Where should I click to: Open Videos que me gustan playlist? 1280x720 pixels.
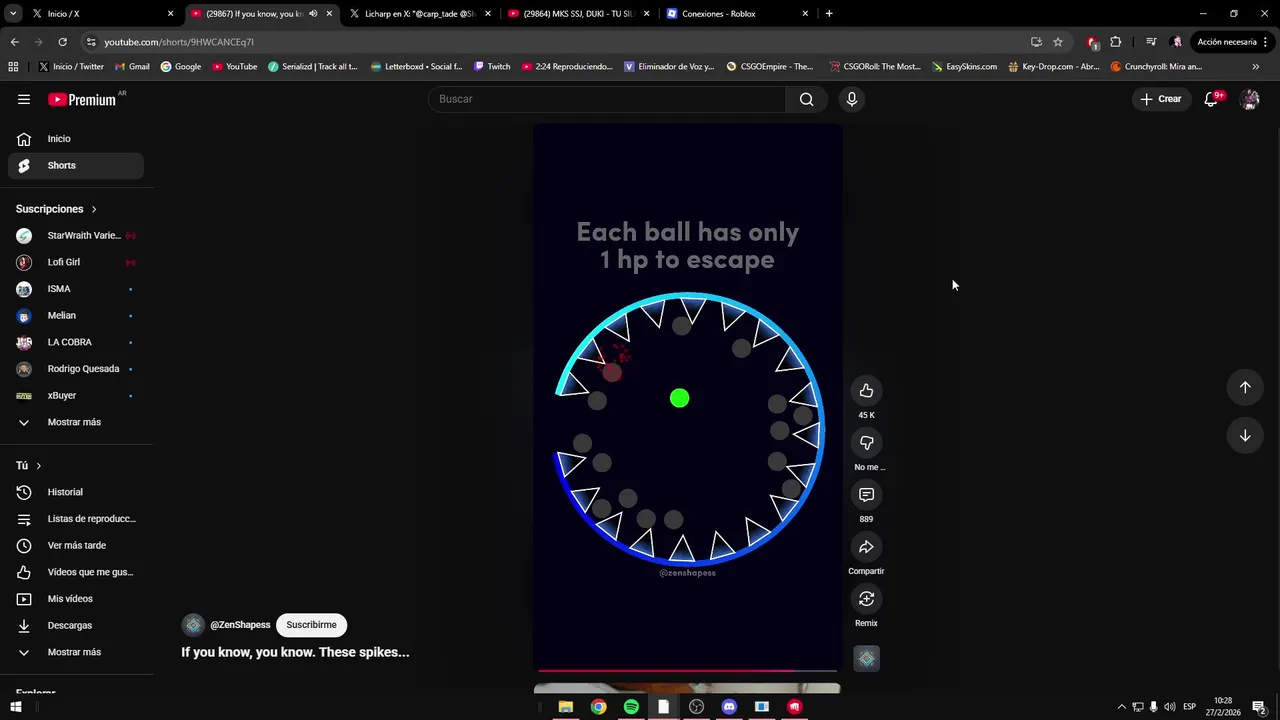pyautogui.click(x=76, y=572)
